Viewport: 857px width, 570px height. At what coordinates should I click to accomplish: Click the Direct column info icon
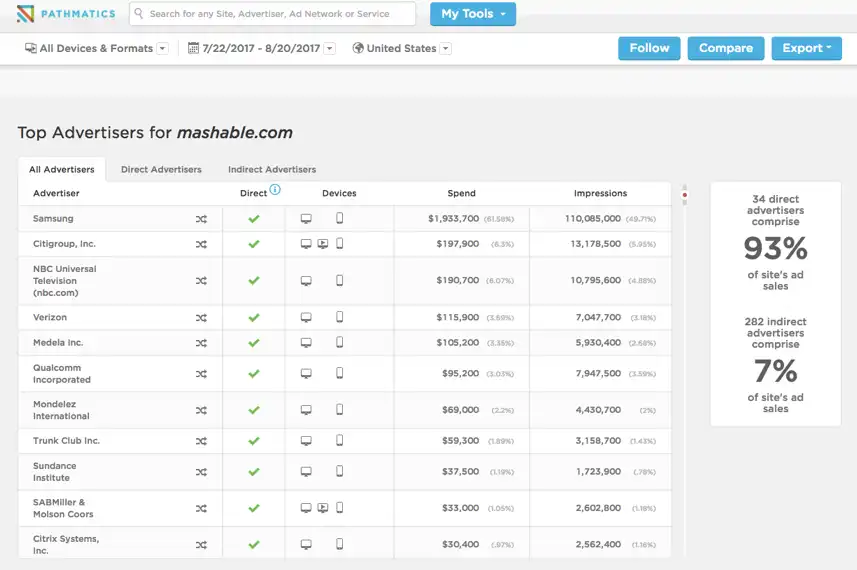tap(275, 190)
